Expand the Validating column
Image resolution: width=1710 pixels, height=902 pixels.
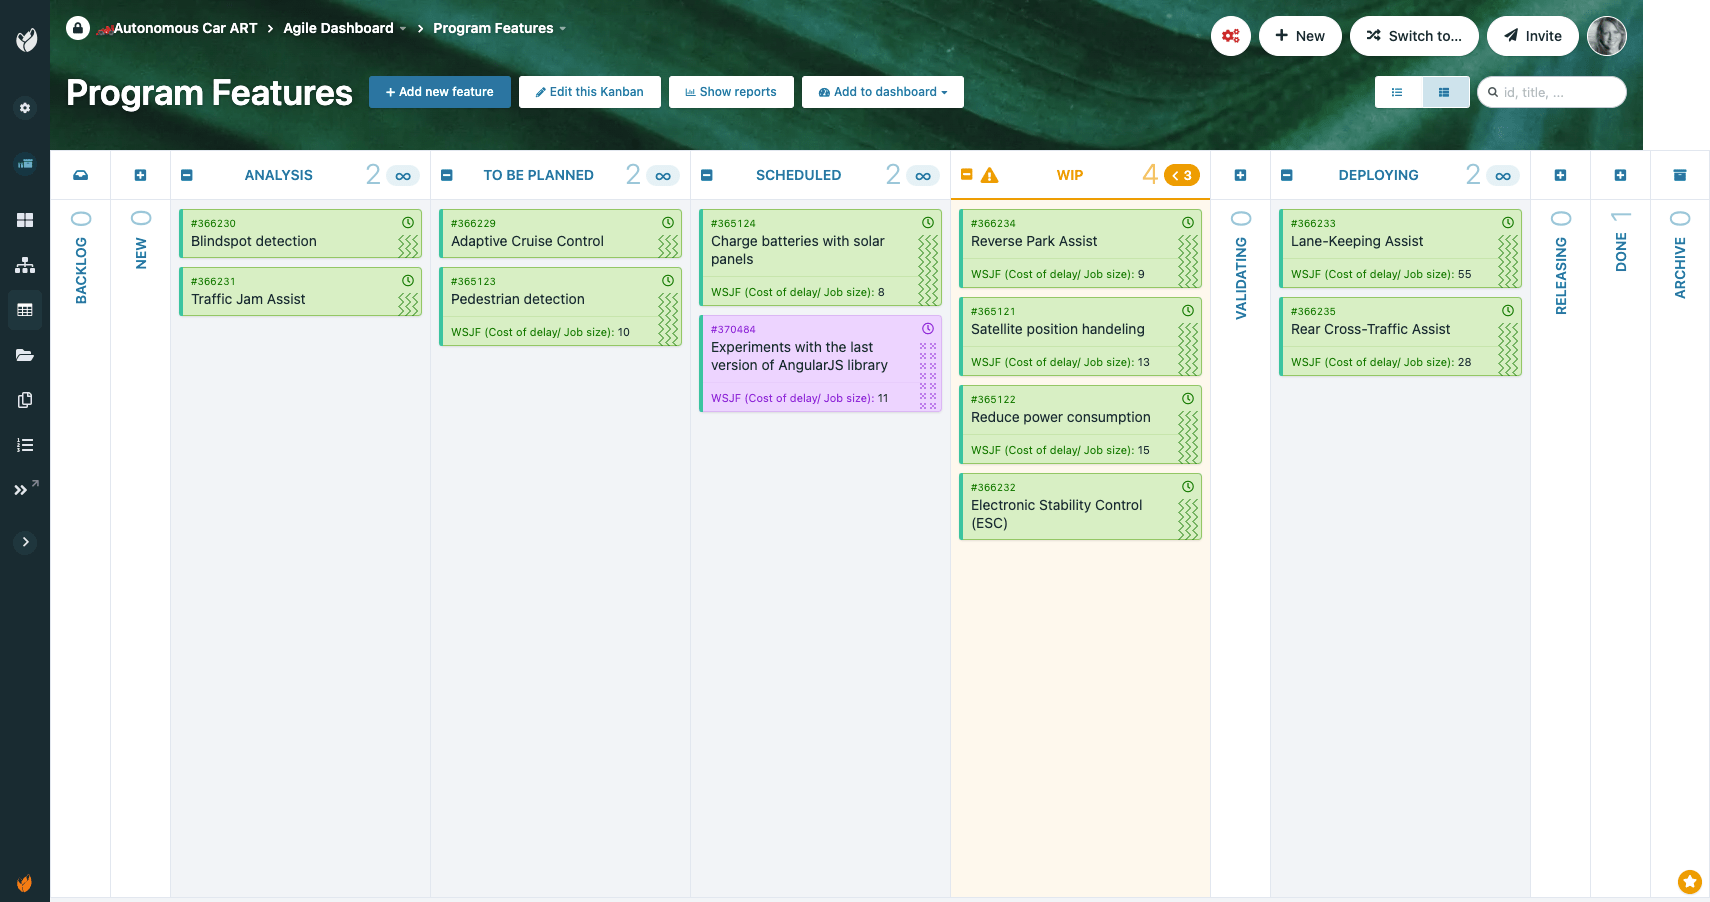1240,174
